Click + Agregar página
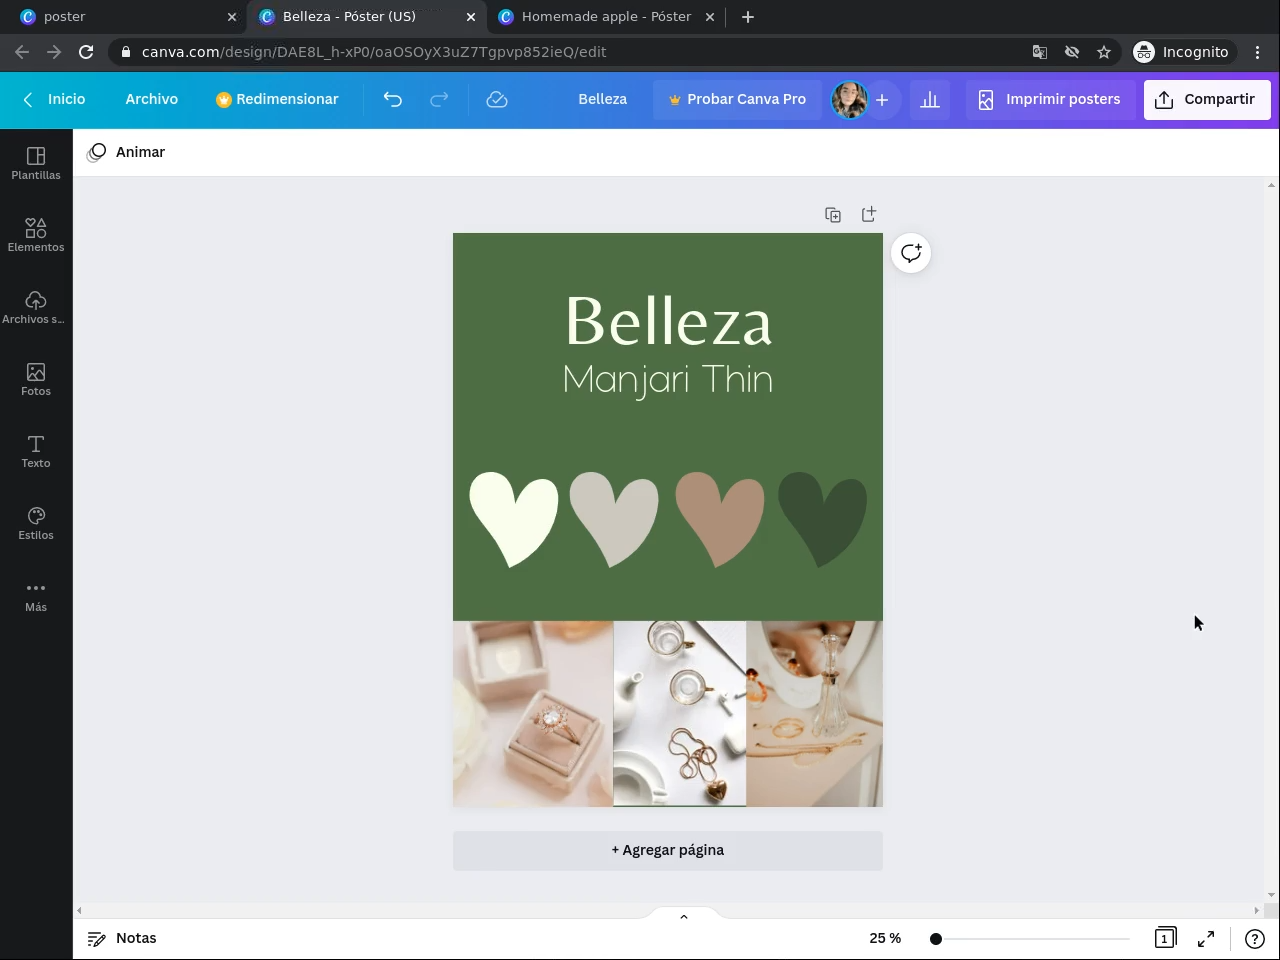 (x=668, y=850)
